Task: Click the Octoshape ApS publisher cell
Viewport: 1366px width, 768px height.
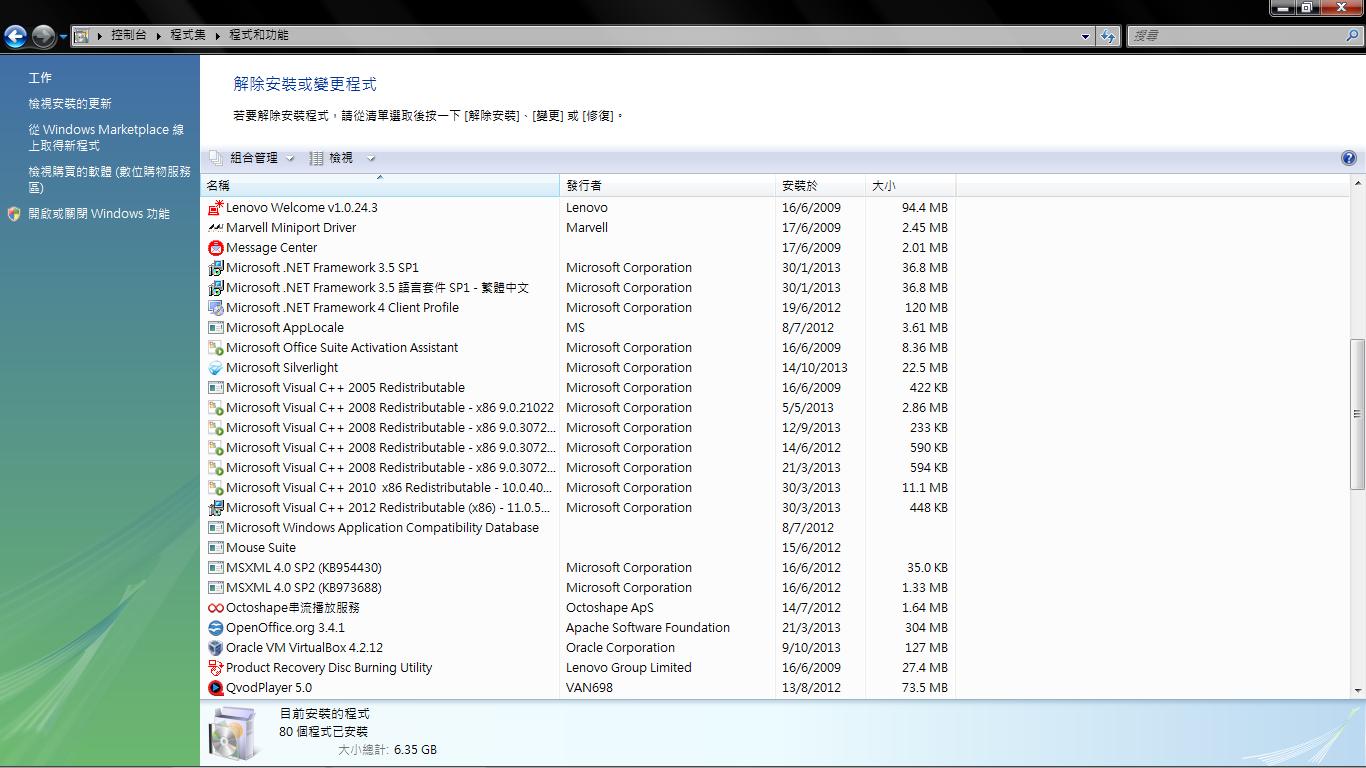Action: pyautogui.click(x=610, y=608)
